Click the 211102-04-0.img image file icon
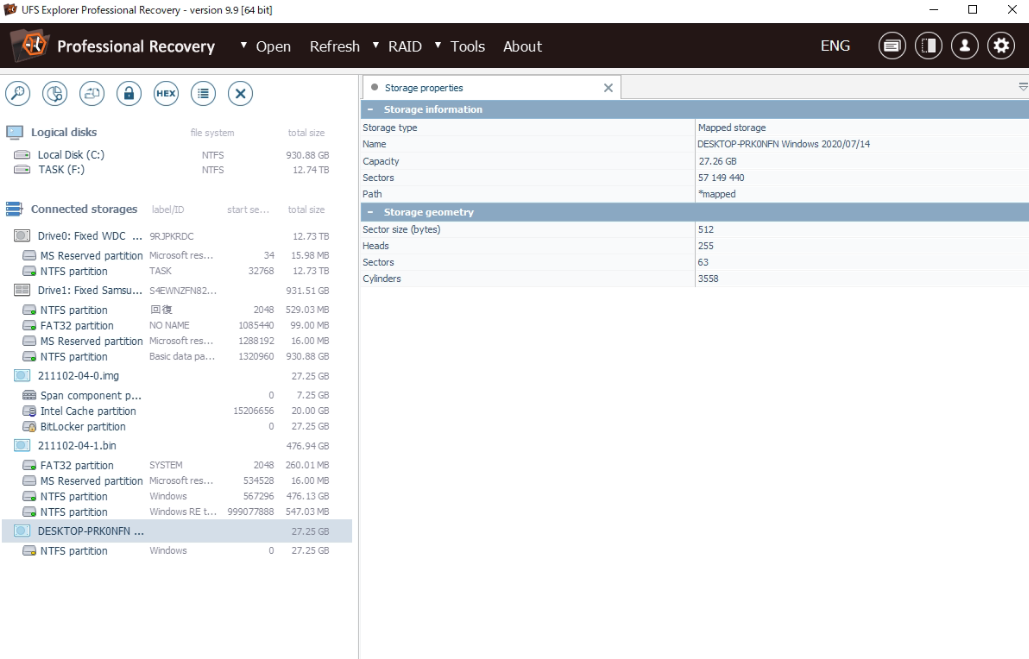This screenshot has height=659, width=1029. coord(22,375)
